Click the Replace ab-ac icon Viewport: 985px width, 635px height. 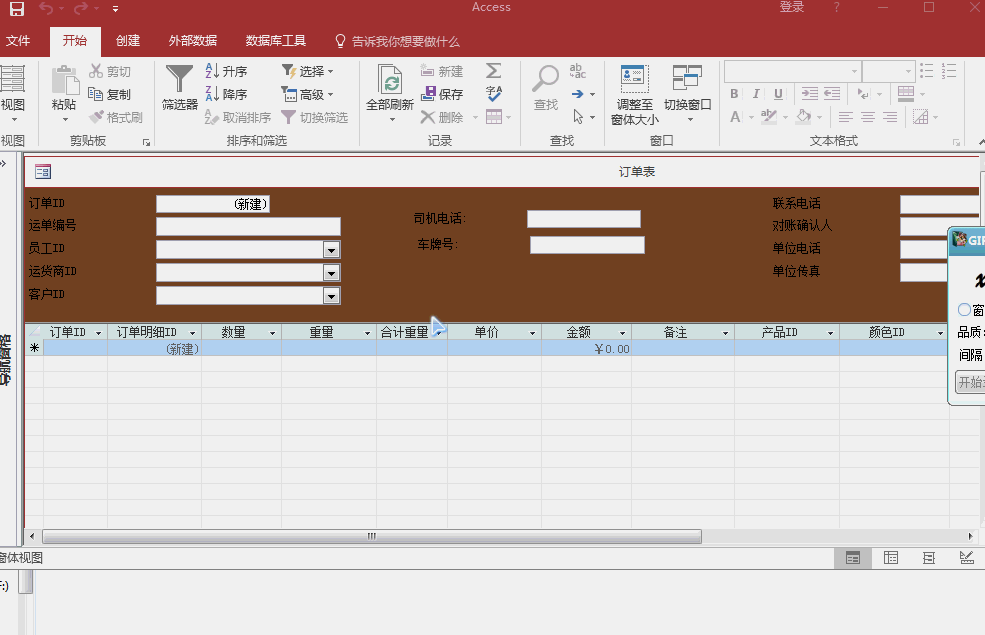point(577,70)
